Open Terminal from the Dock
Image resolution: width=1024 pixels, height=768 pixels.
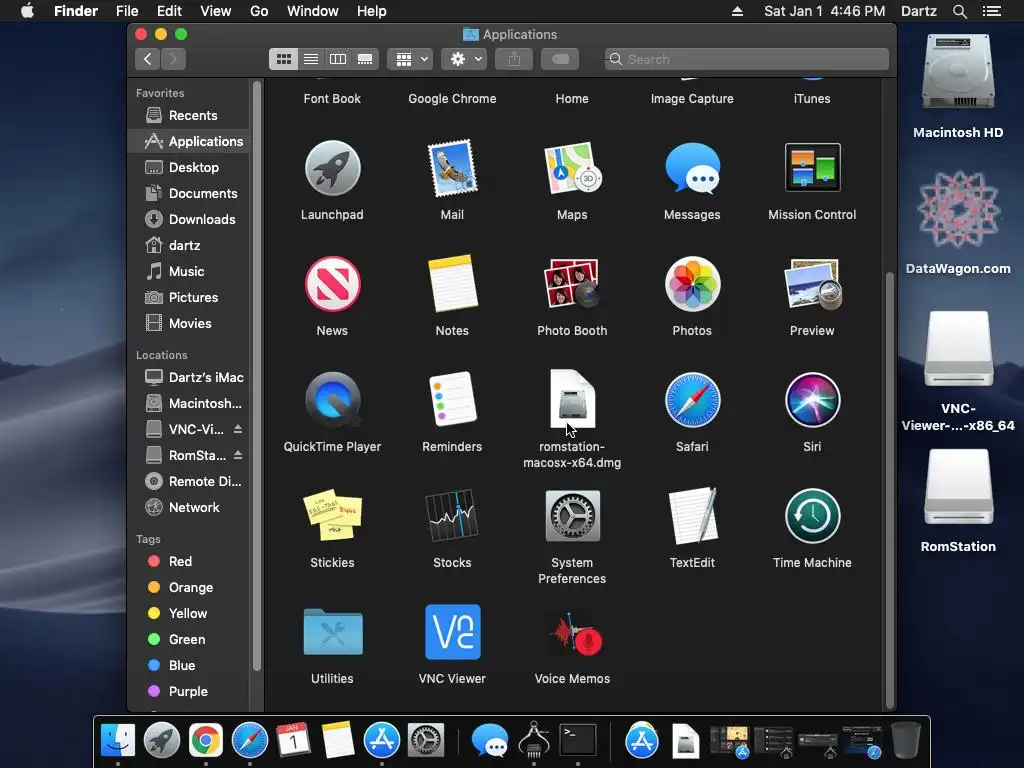[x=578, y=740]
